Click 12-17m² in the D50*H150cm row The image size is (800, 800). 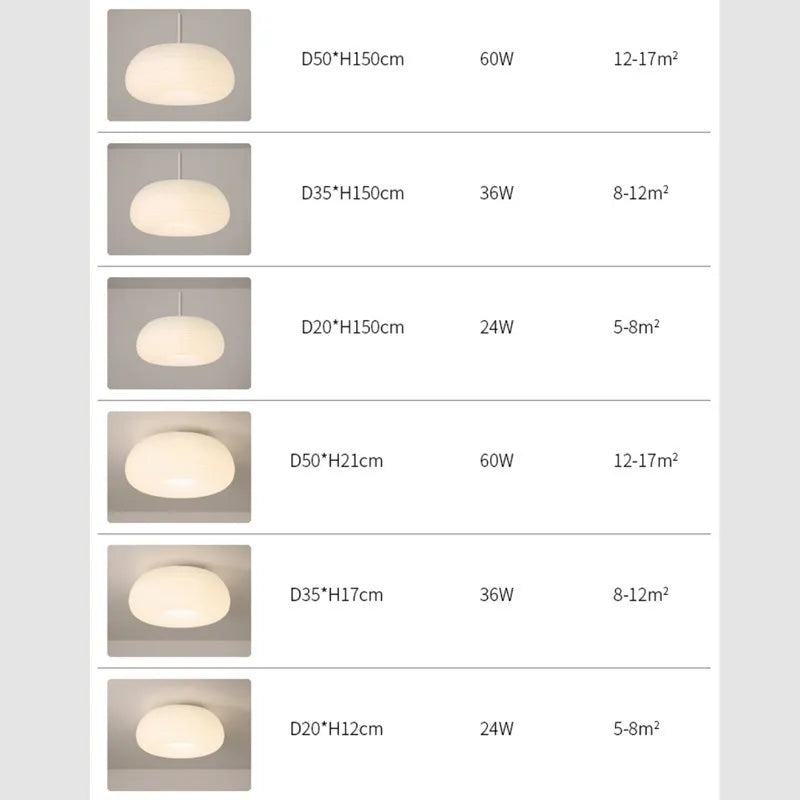tap(646, 59)
